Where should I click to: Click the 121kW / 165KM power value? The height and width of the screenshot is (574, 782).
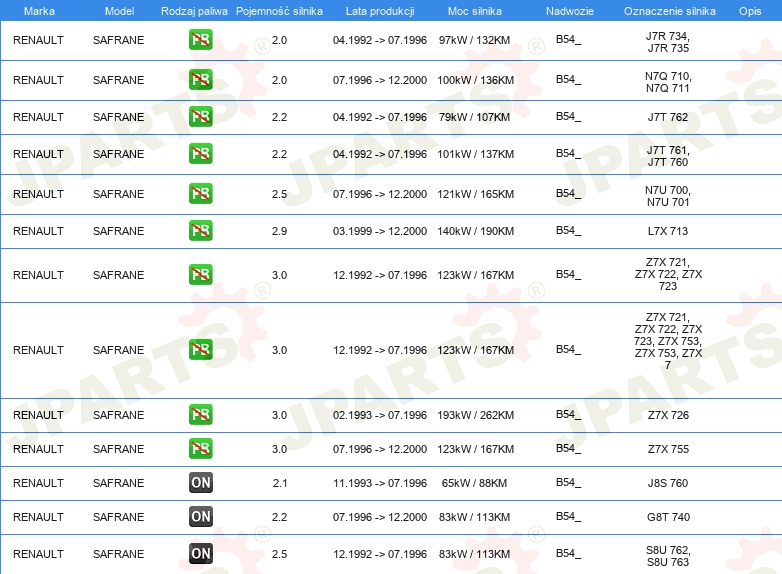pyautogui.click(x=475, y=194)
